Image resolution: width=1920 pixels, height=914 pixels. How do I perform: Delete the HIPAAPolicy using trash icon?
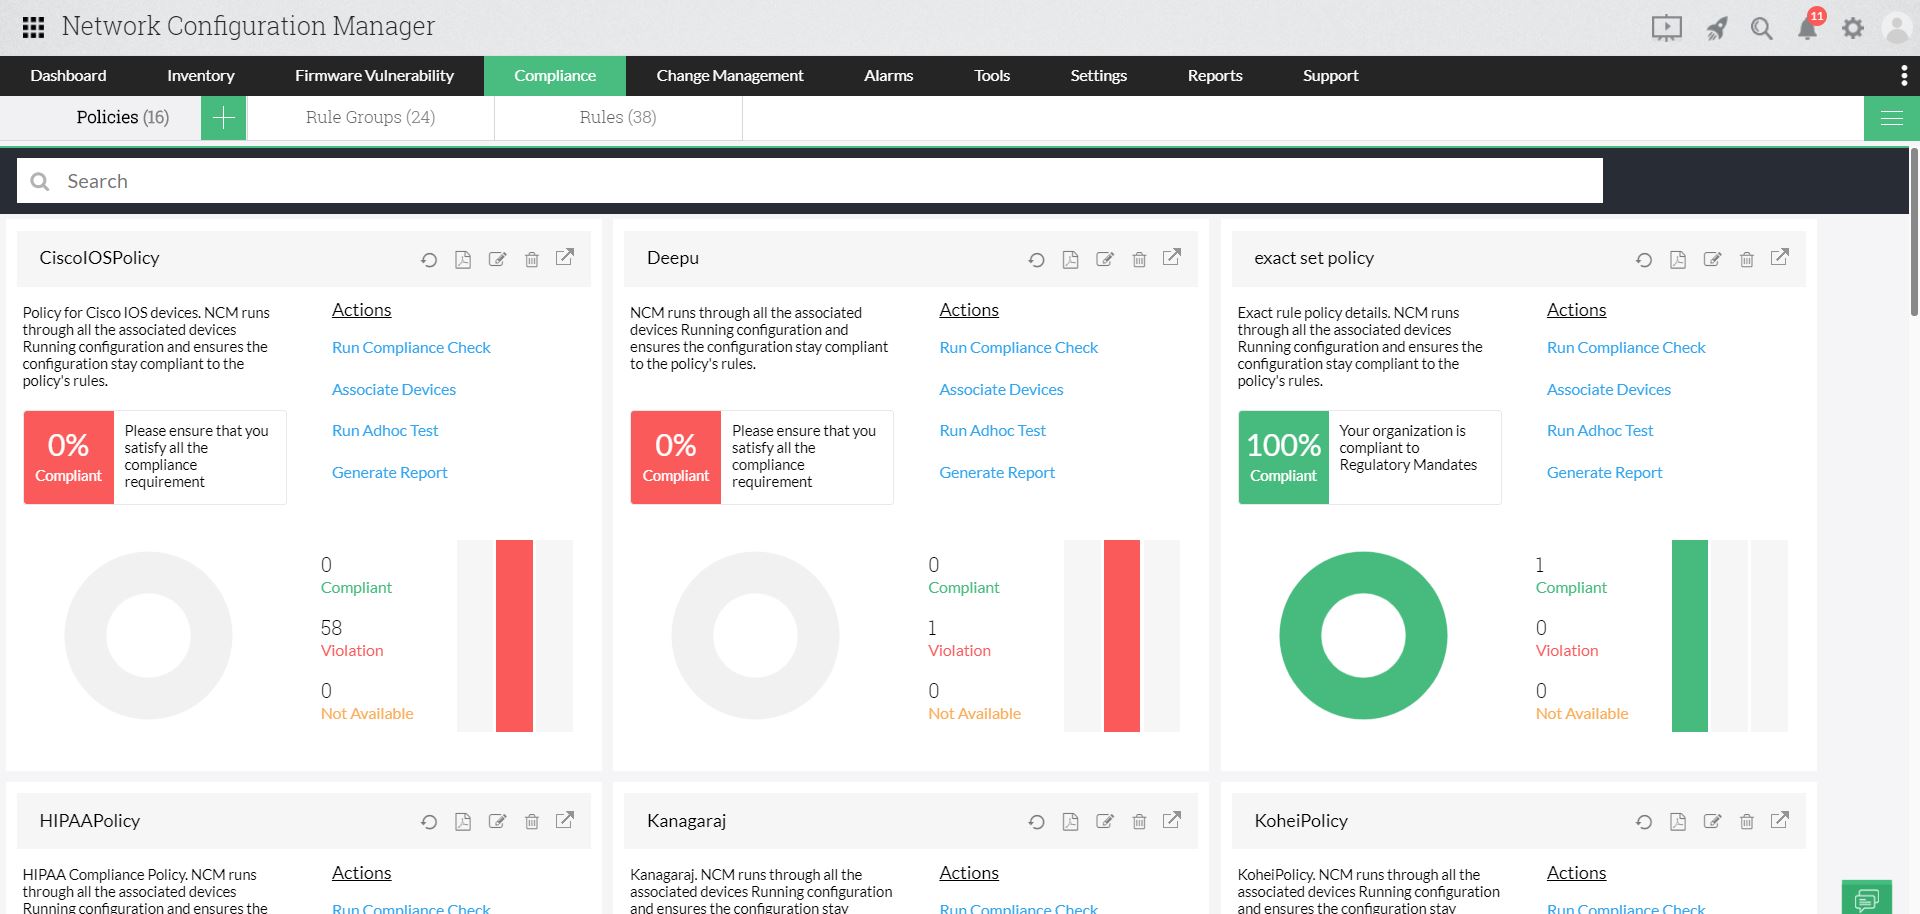coord(532,822)
